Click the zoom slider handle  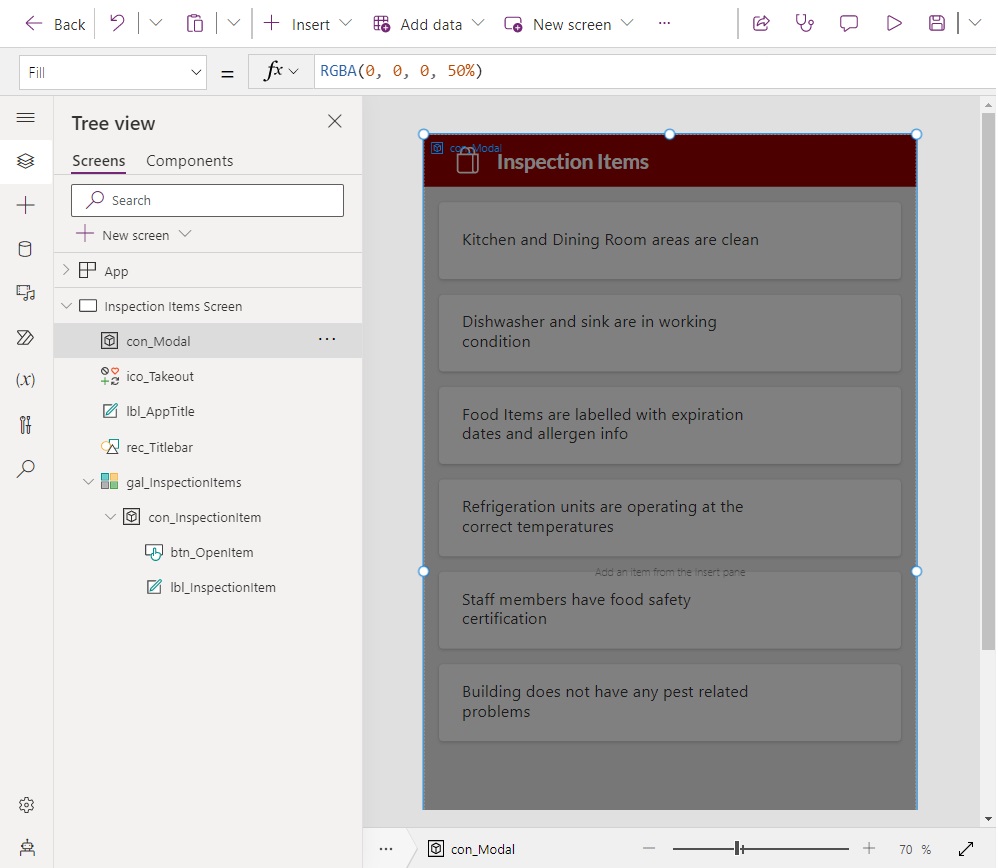(x=738, y=848)
